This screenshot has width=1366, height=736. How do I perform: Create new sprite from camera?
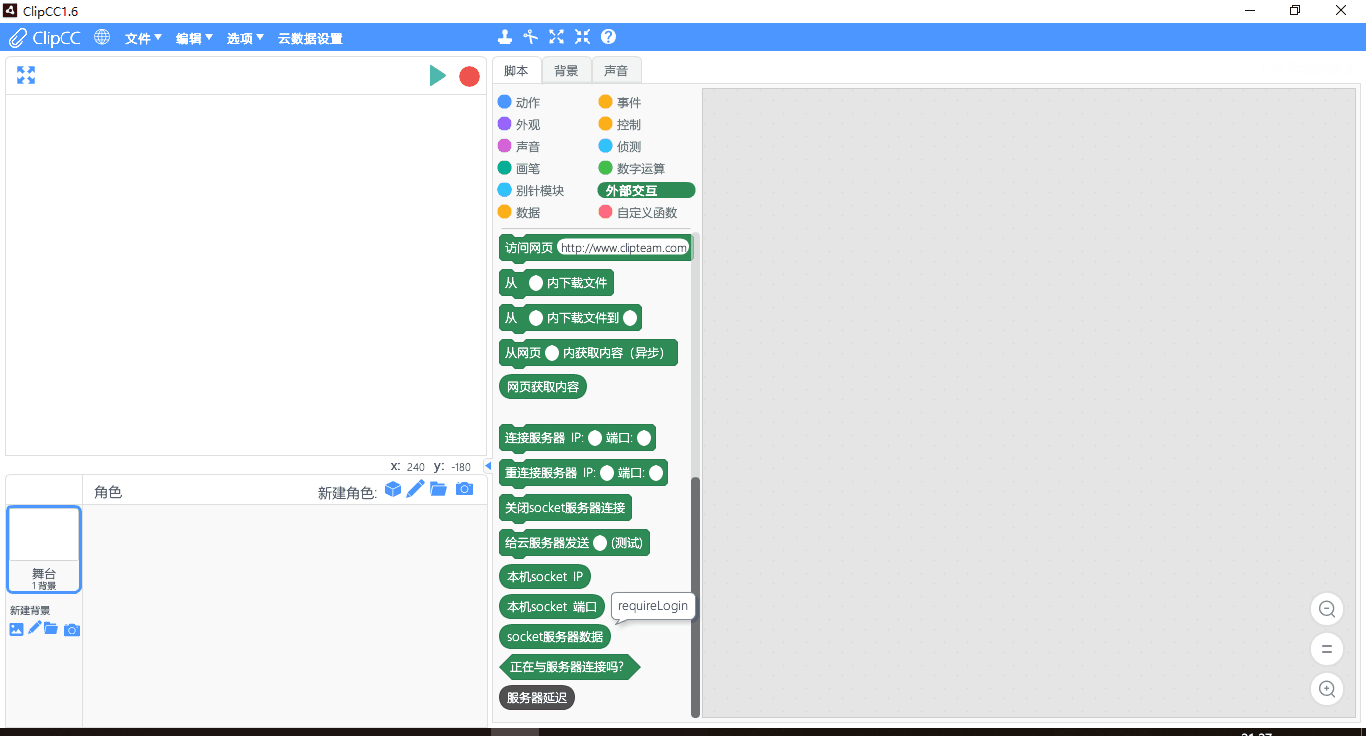pos(464,488)
